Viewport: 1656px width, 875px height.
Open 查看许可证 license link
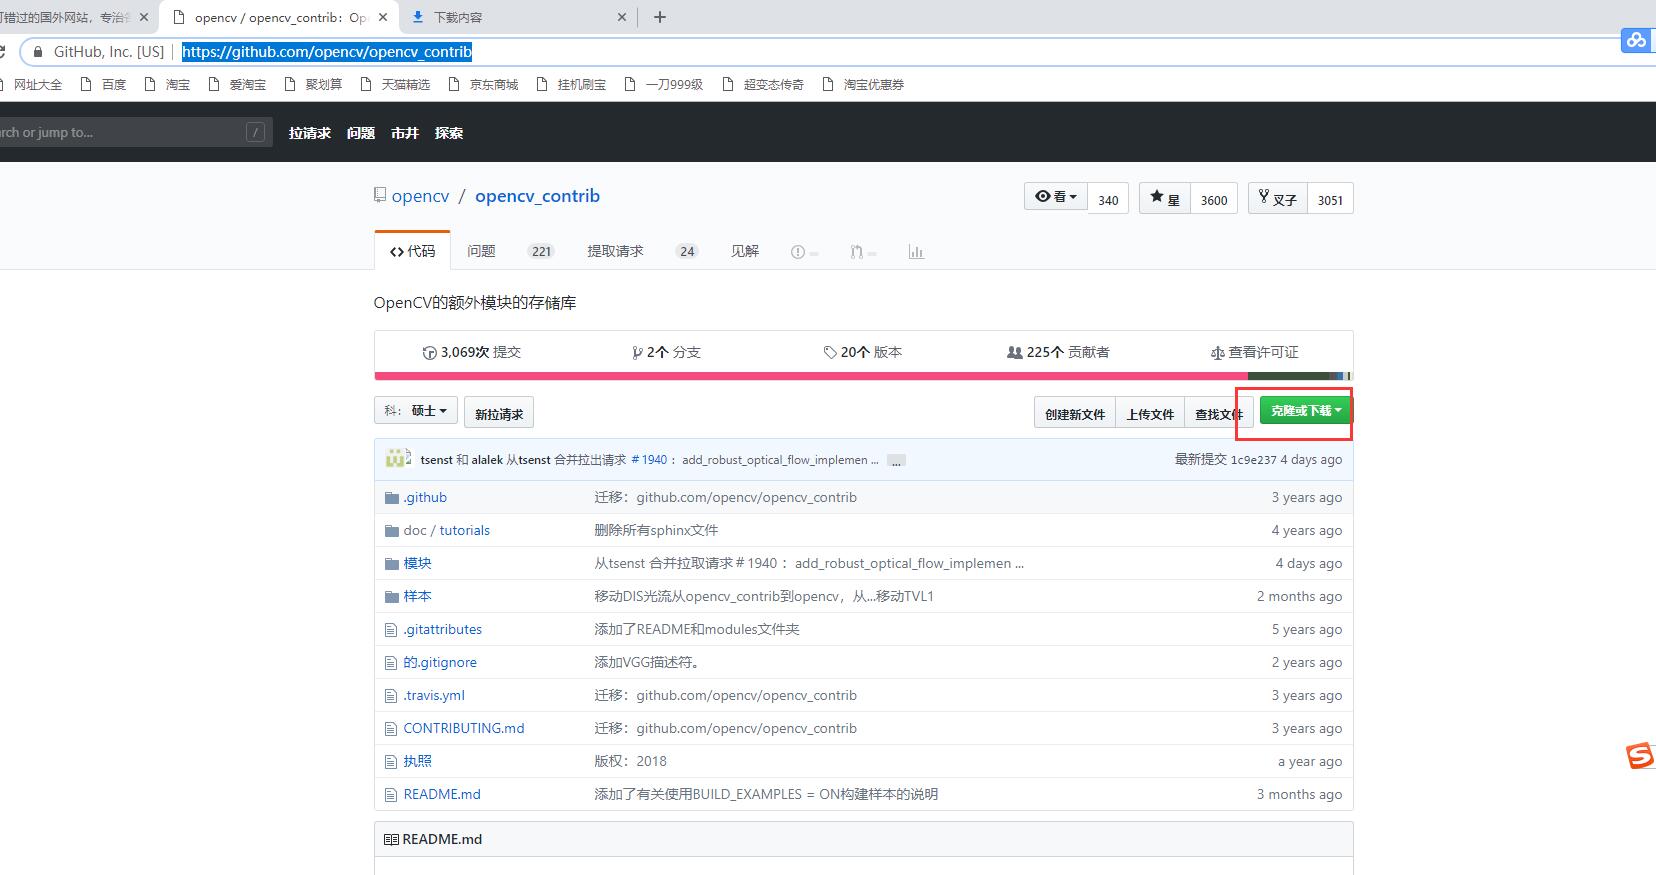(1254, 352)
